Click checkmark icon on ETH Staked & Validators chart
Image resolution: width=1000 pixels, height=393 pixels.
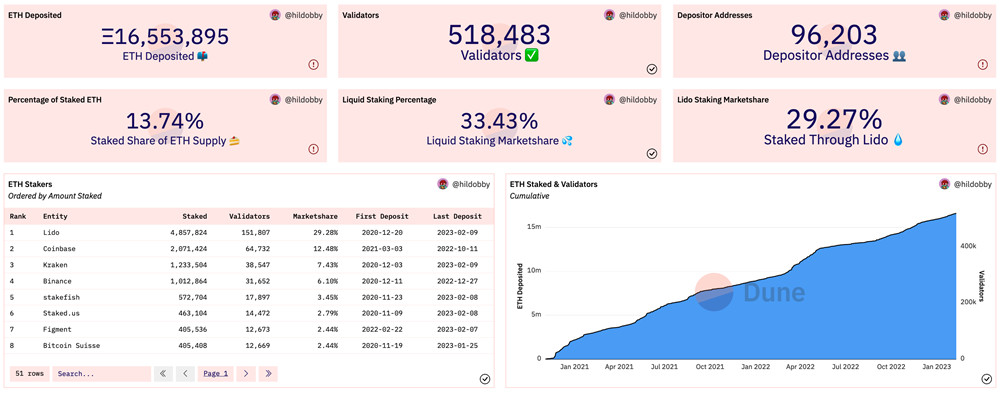tap(986, 379)
